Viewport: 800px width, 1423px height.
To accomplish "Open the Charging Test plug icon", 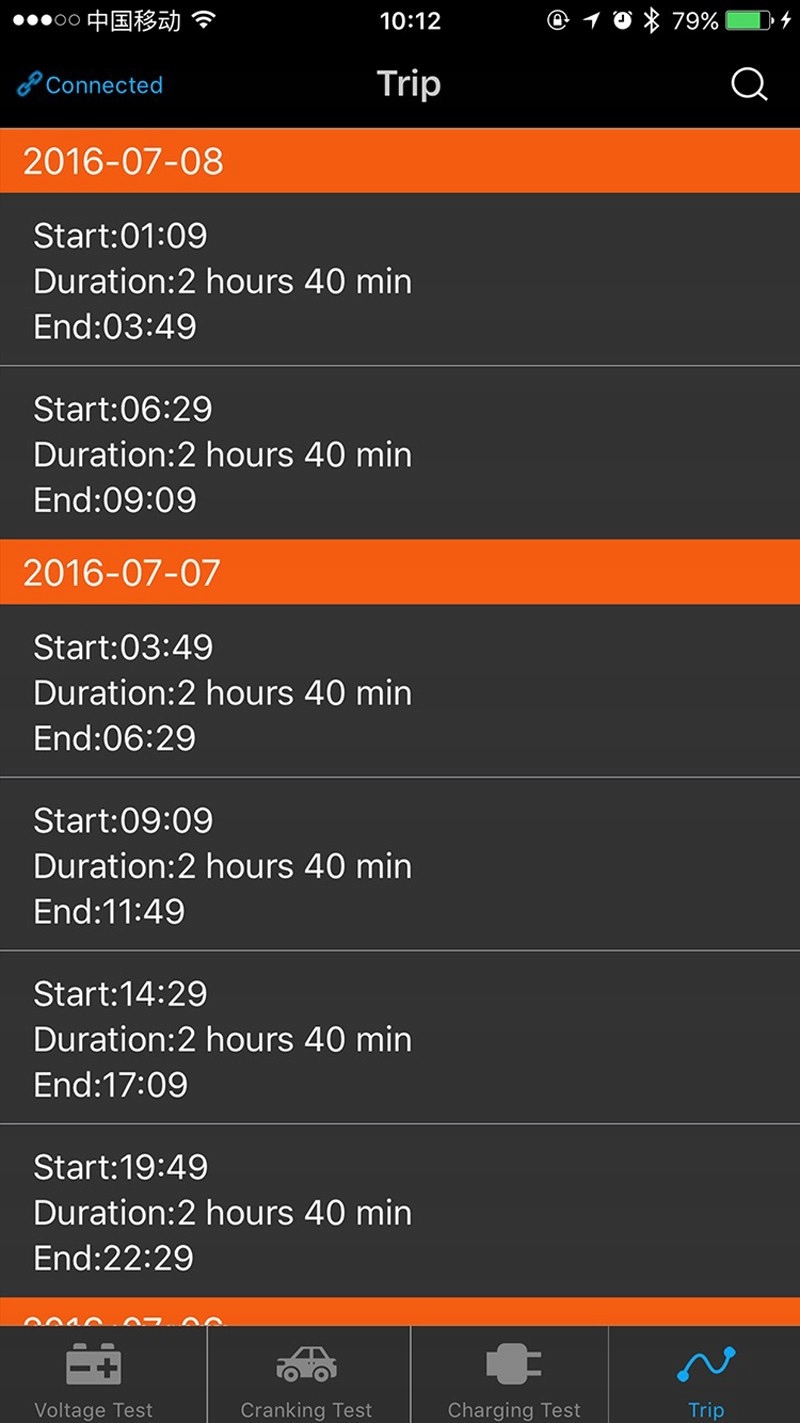I will point(514,1364).
